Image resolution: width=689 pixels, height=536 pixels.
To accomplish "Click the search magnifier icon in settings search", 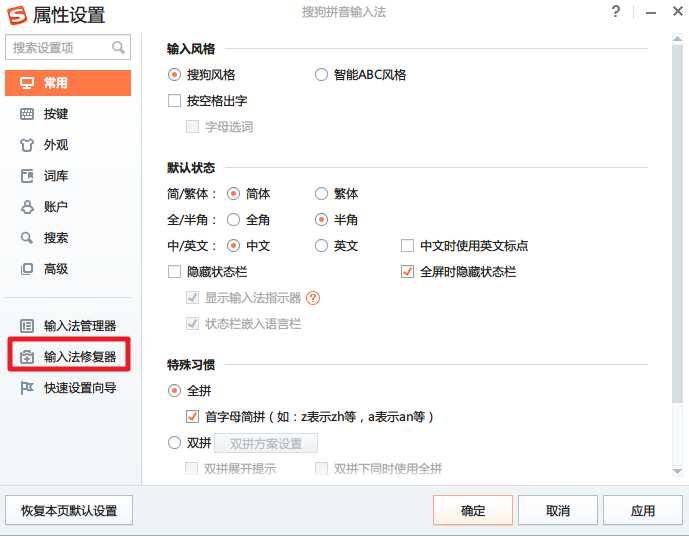I will [x=119, y=48].
